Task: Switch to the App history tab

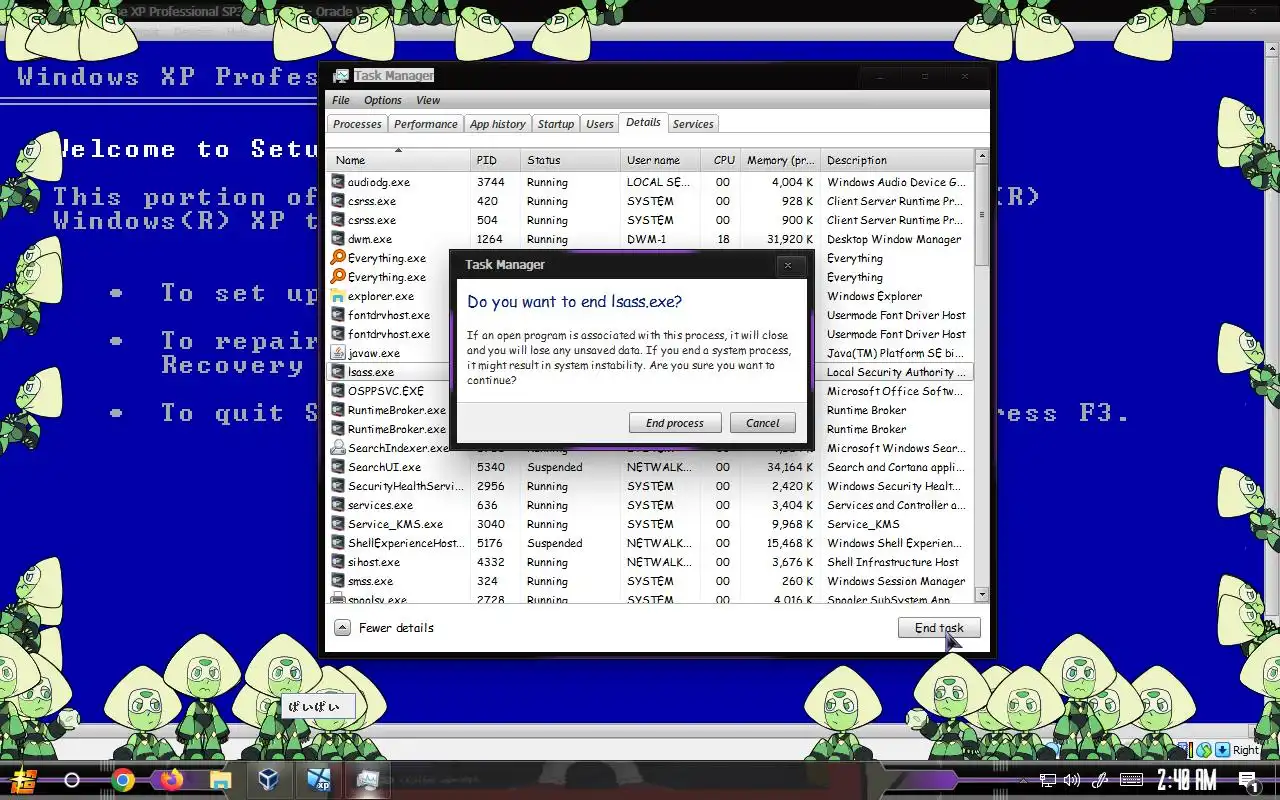Action: tap(497, 124)
